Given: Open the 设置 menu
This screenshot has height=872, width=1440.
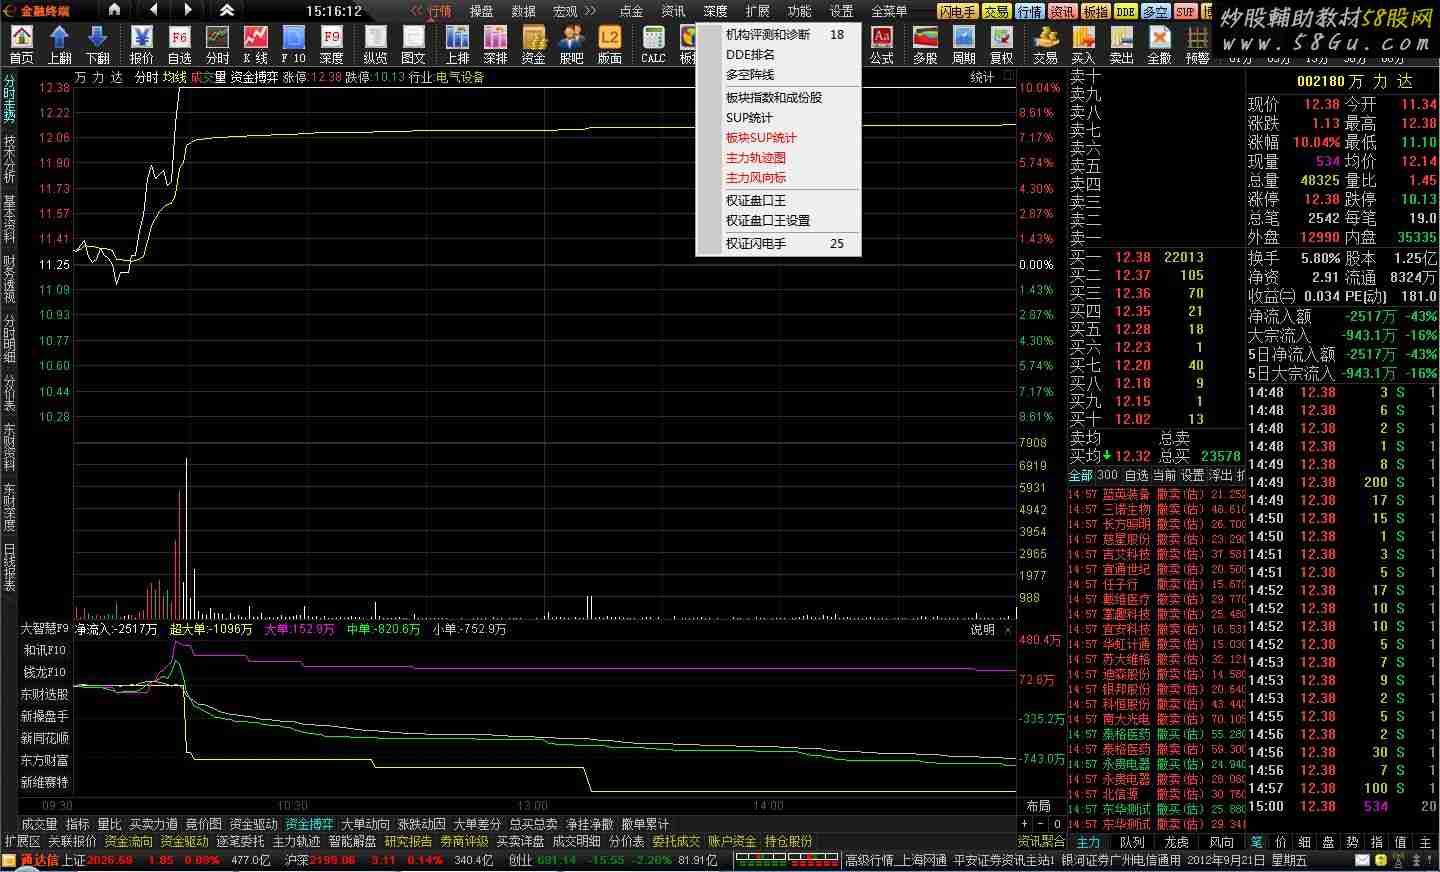Looking at the screenshot, I should 842,11.
